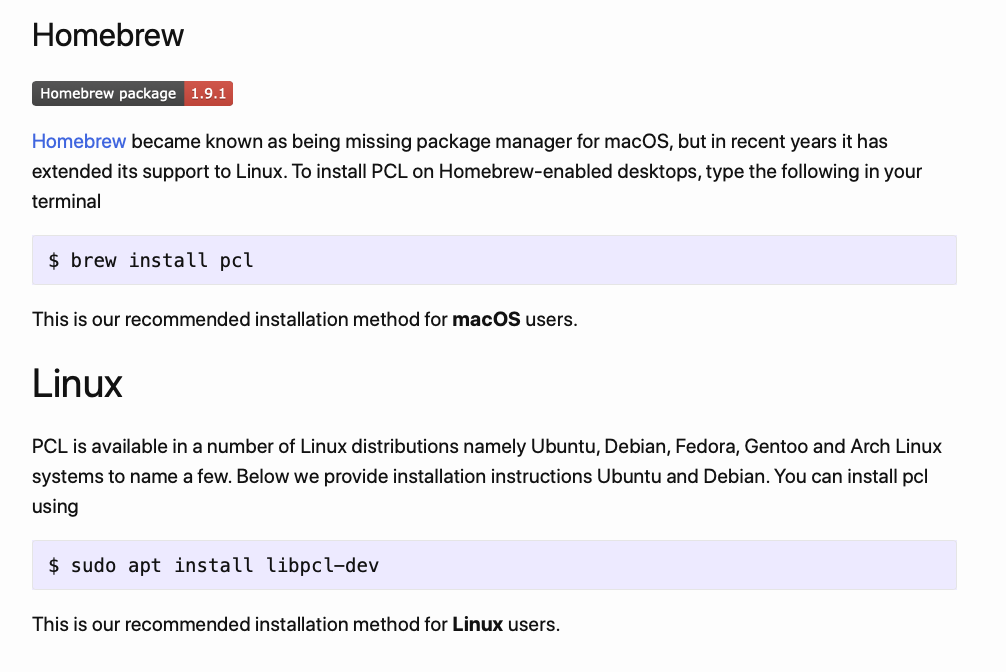Click the red 1.9.1 version badge

[209, 94]
